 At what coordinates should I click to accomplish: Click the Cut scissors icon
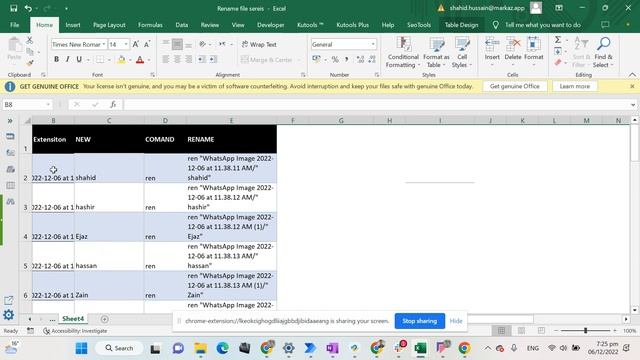pos(29,40)
